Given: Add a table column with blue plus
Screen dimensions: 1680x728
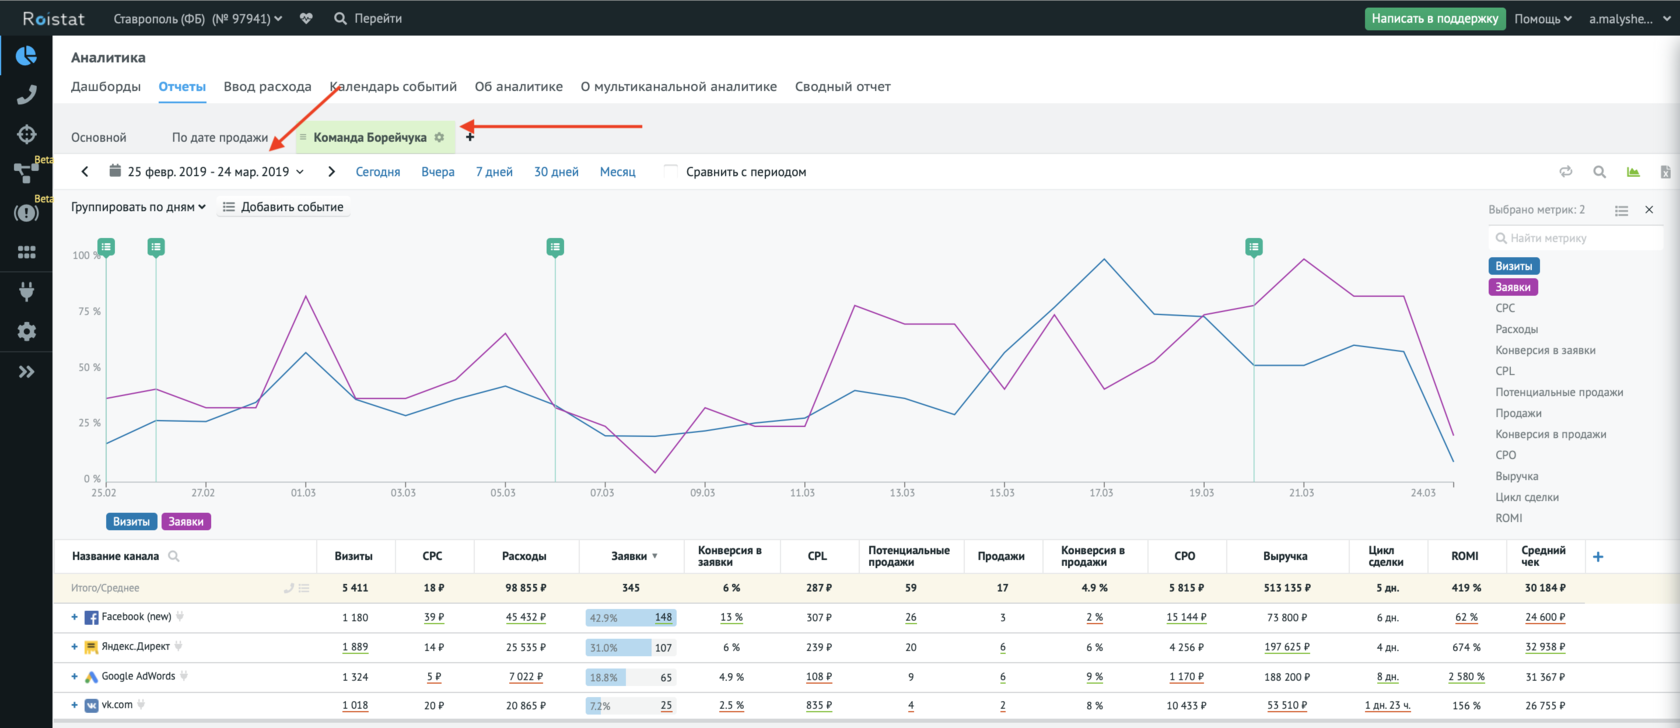Looking at the screenshot, I should click(1598, 557).
